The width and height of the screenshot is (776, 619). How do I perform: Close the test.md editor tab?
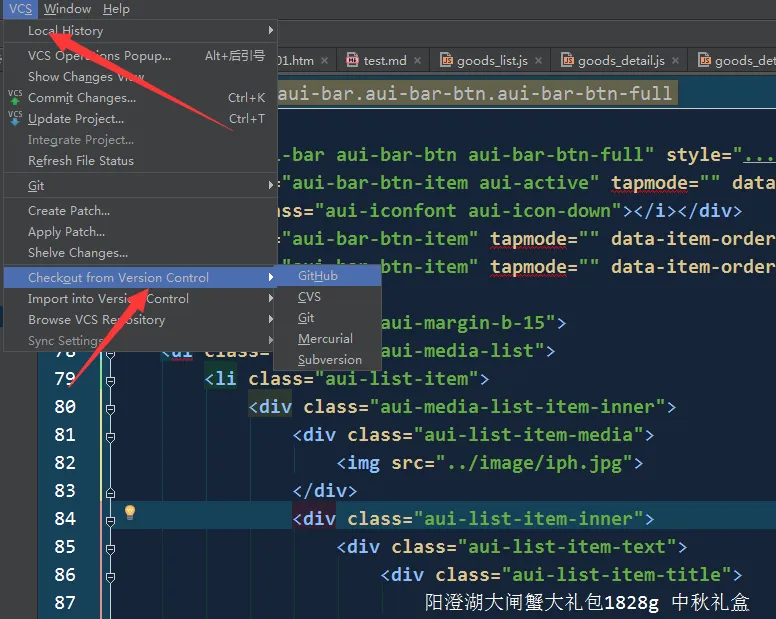pos(418,60)
